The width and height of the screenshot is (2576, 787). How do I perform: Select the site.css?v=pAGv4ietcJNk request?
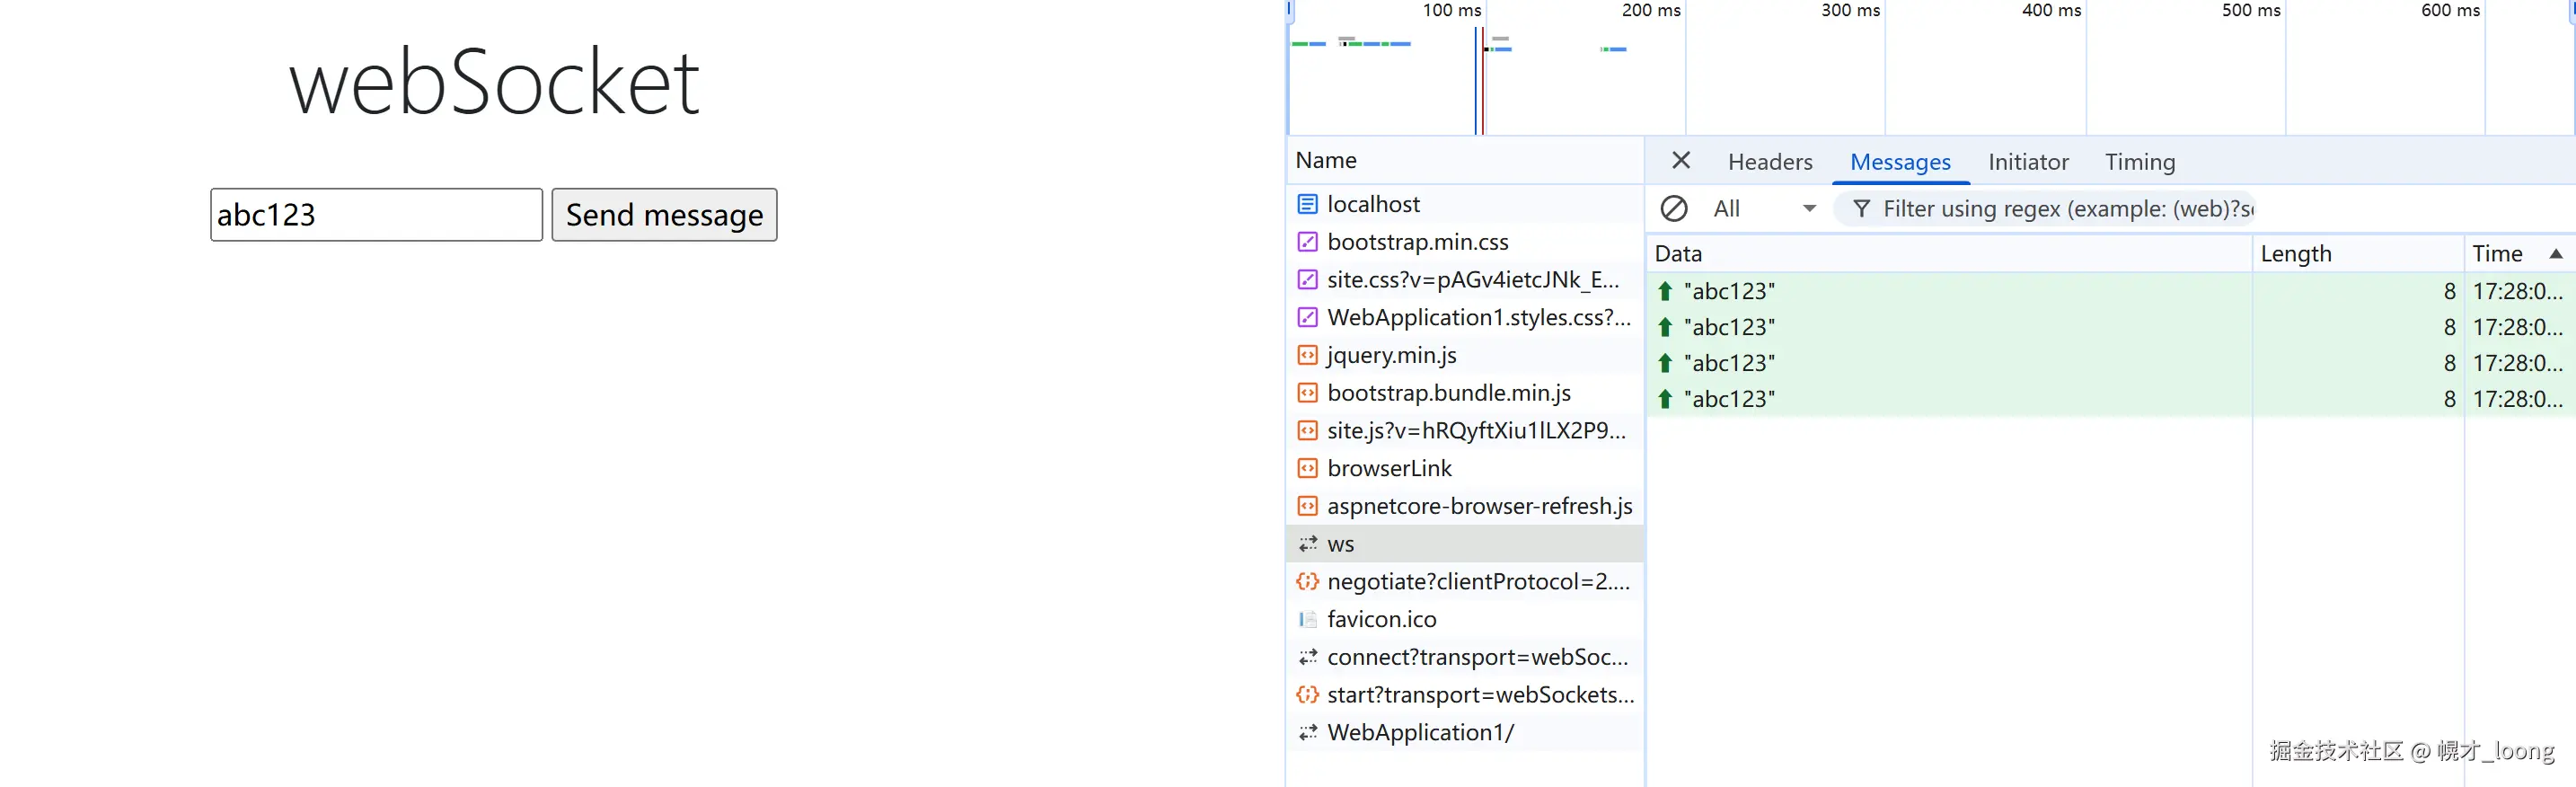pos(1464,280)
